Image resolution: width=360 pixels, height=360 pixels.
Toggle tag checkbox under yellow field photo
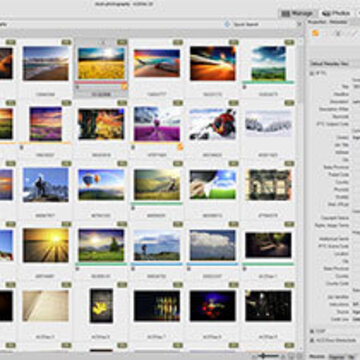(x=77, y=87)
